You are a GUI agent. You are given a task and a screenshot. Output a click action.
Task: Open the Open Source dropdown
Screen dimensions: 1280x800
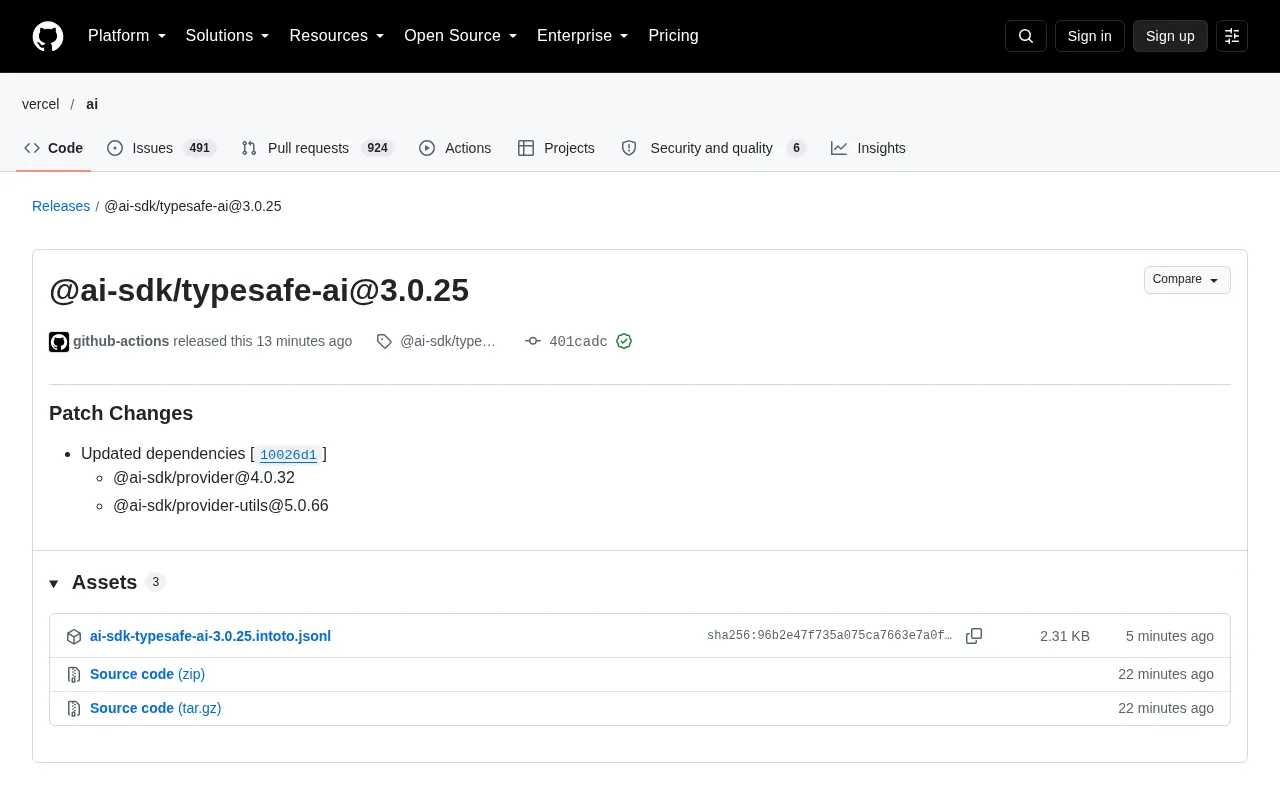coord(461,36)
